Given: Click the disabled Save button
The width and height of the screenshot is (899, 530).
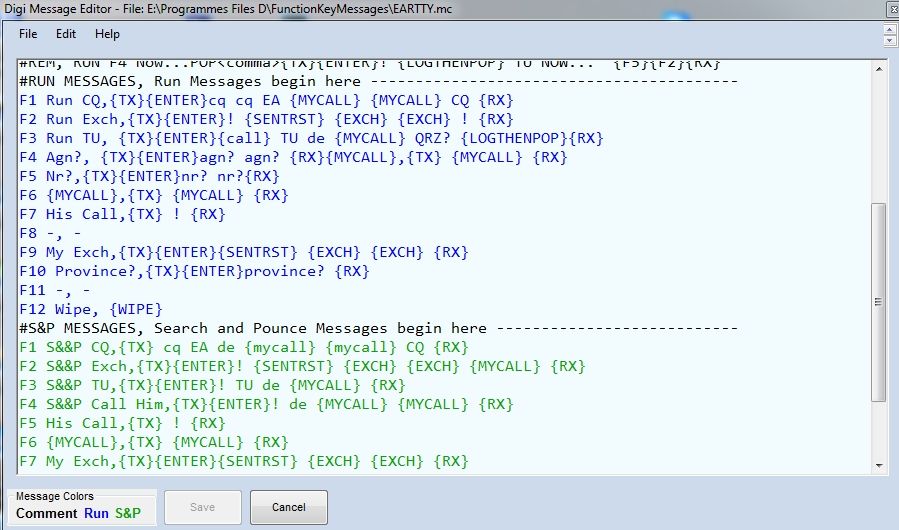Looking at the screenshot, I should pos(202,507).
